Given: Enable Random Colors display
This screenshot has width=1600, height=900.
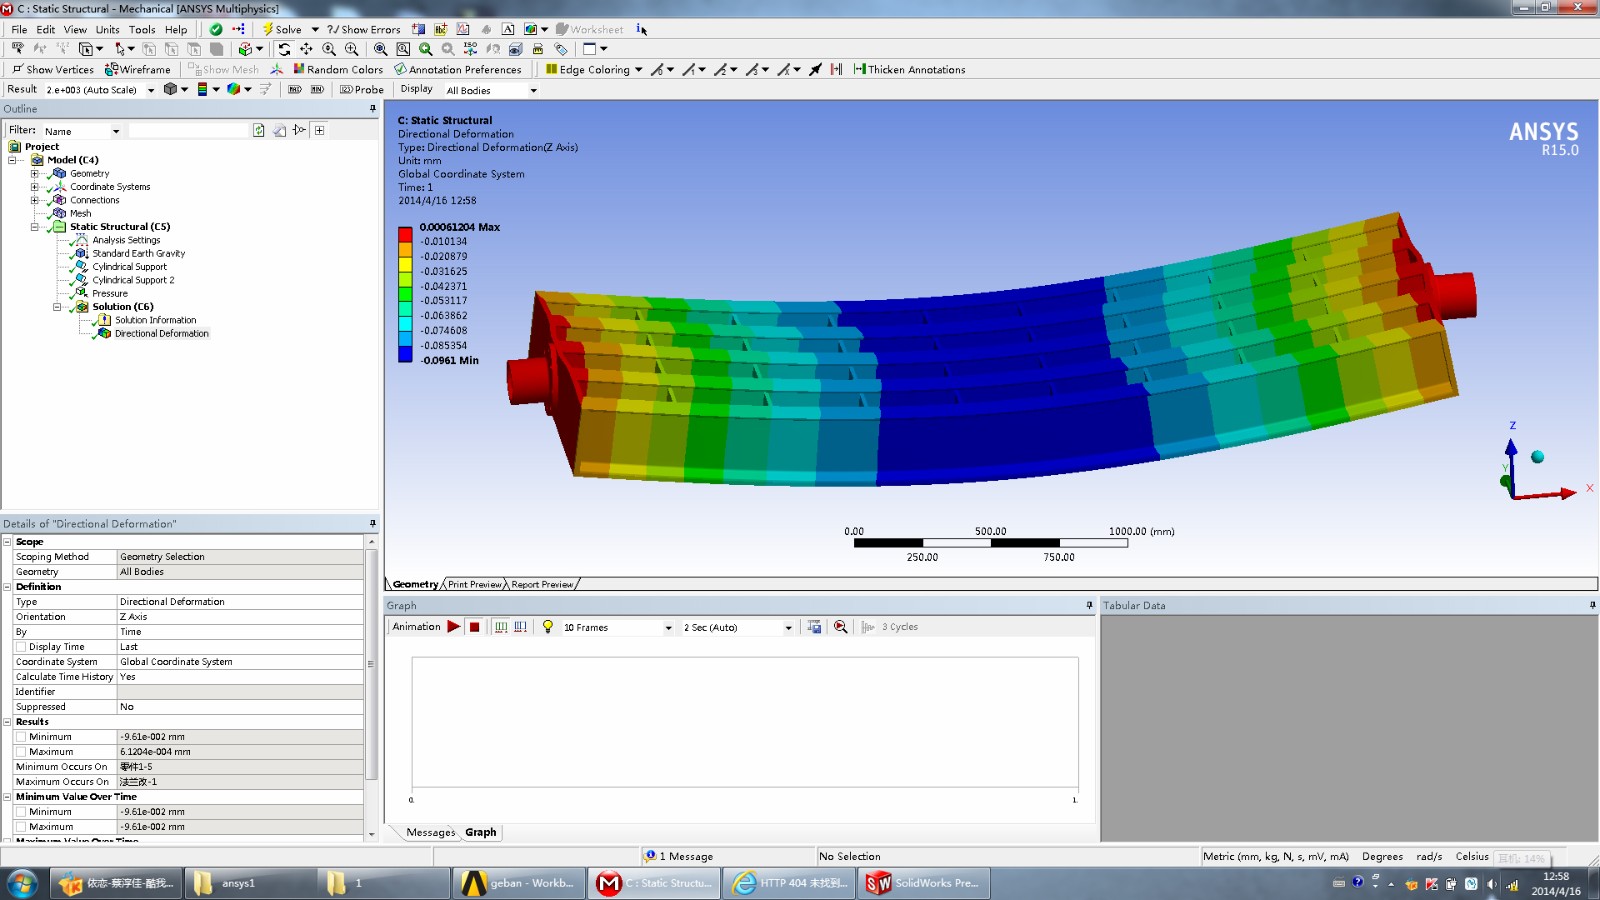Looking at the screenshot, I should [x=337, y=69].
